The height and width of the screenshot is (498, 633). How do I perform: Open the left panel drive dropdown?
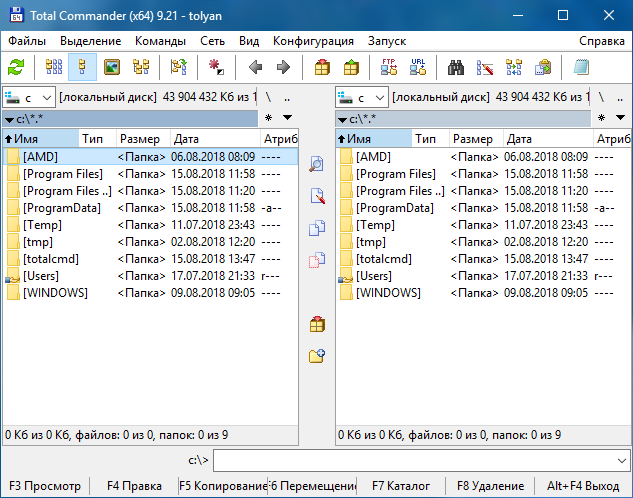[x=28, y=98]
